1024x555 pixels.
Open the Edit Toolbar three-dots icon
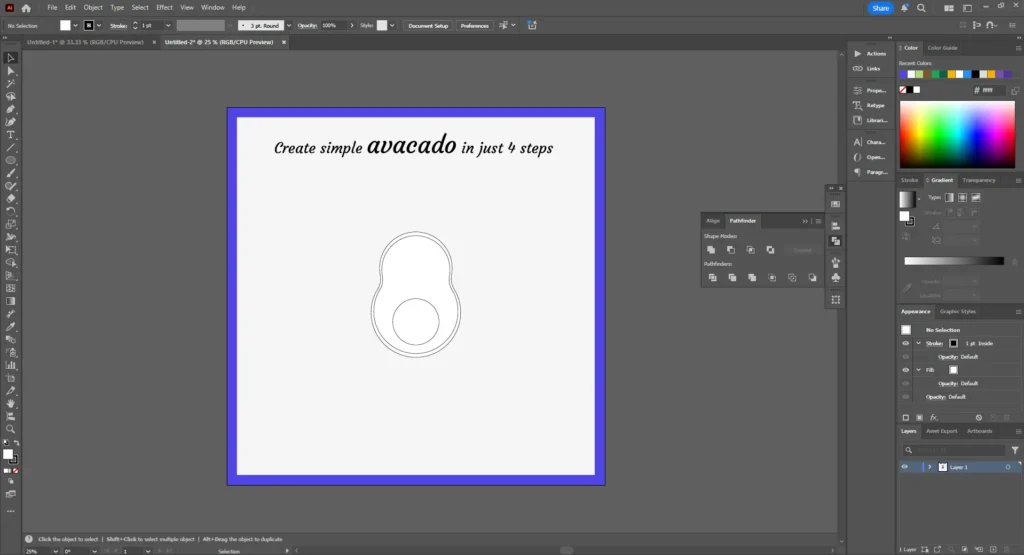pyautogui.click(x=10, y=511)
